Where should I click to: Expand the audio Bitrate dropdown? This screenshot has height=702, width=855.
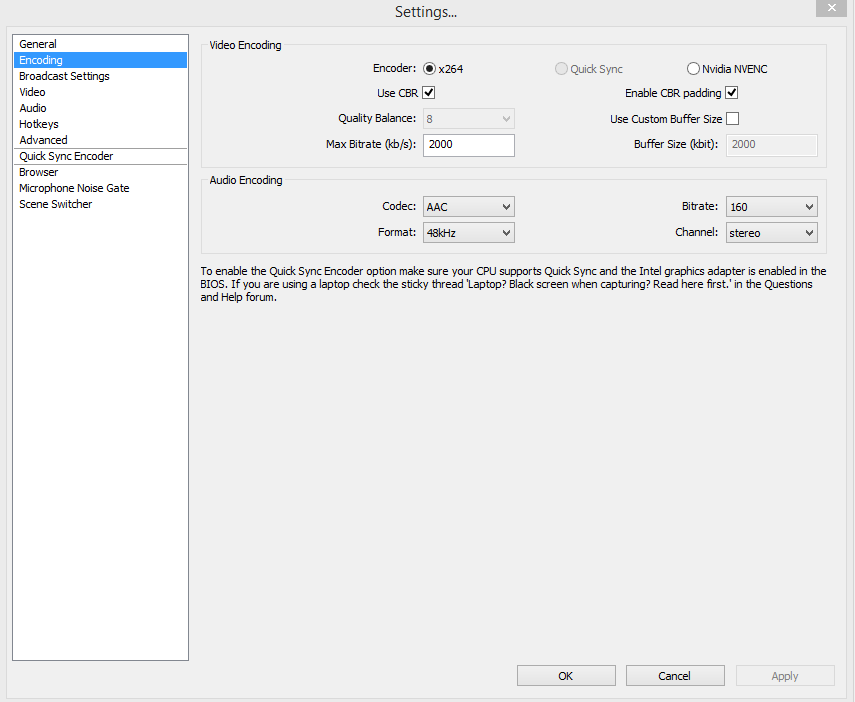pyautogui.click(x=771, y=207)
